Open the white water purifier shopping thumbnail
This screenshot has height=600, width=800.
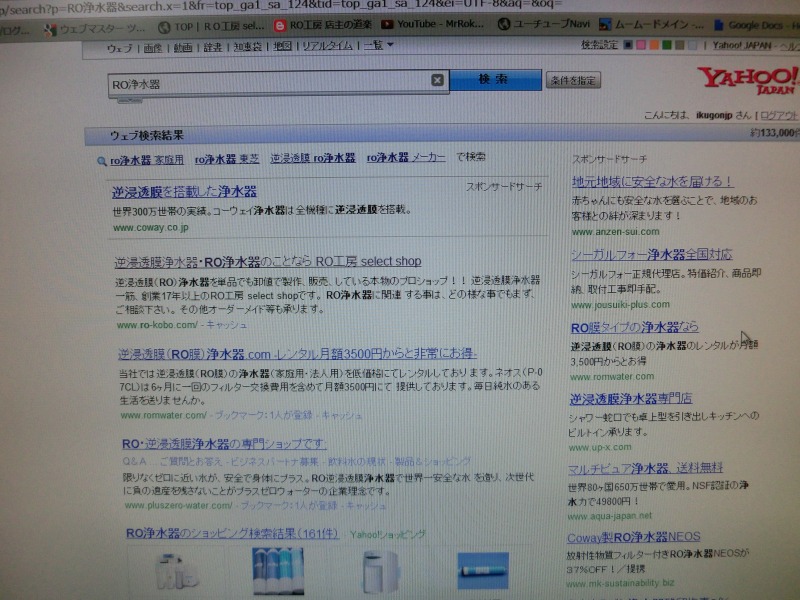pyautogui.click(x=381, y=572)
